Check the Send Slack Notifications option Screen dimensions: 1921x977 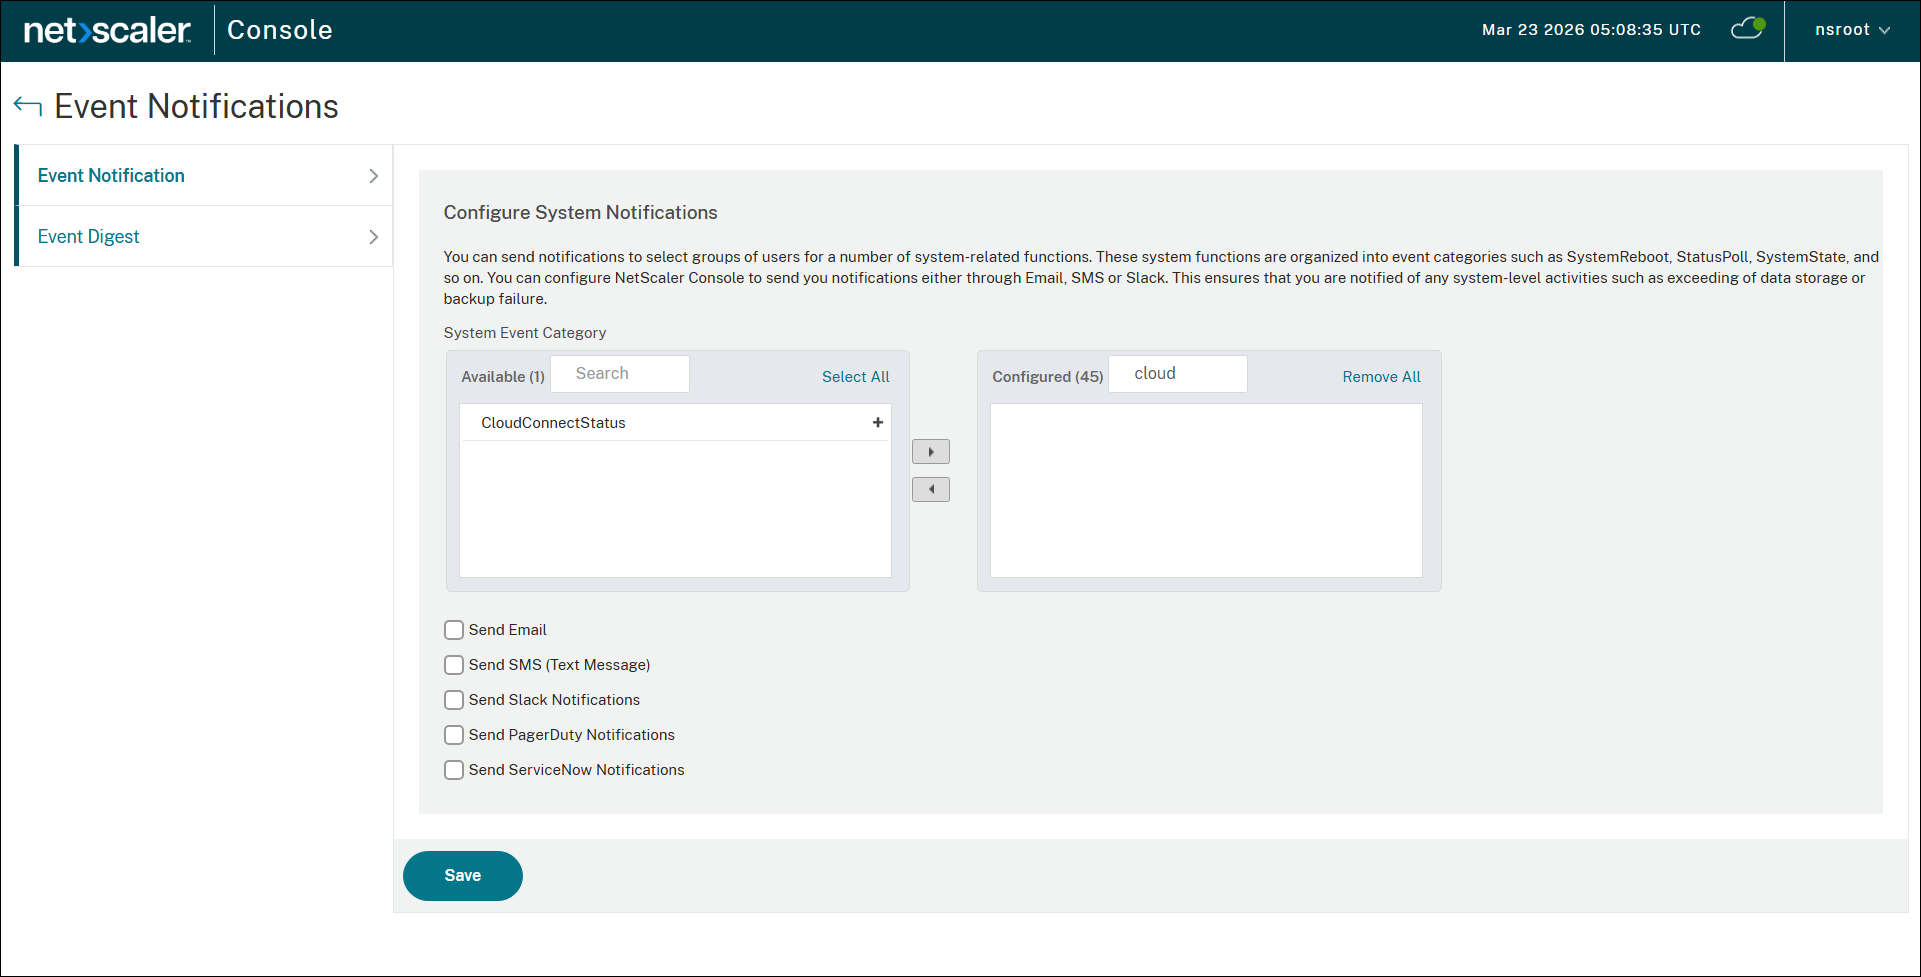453,699
